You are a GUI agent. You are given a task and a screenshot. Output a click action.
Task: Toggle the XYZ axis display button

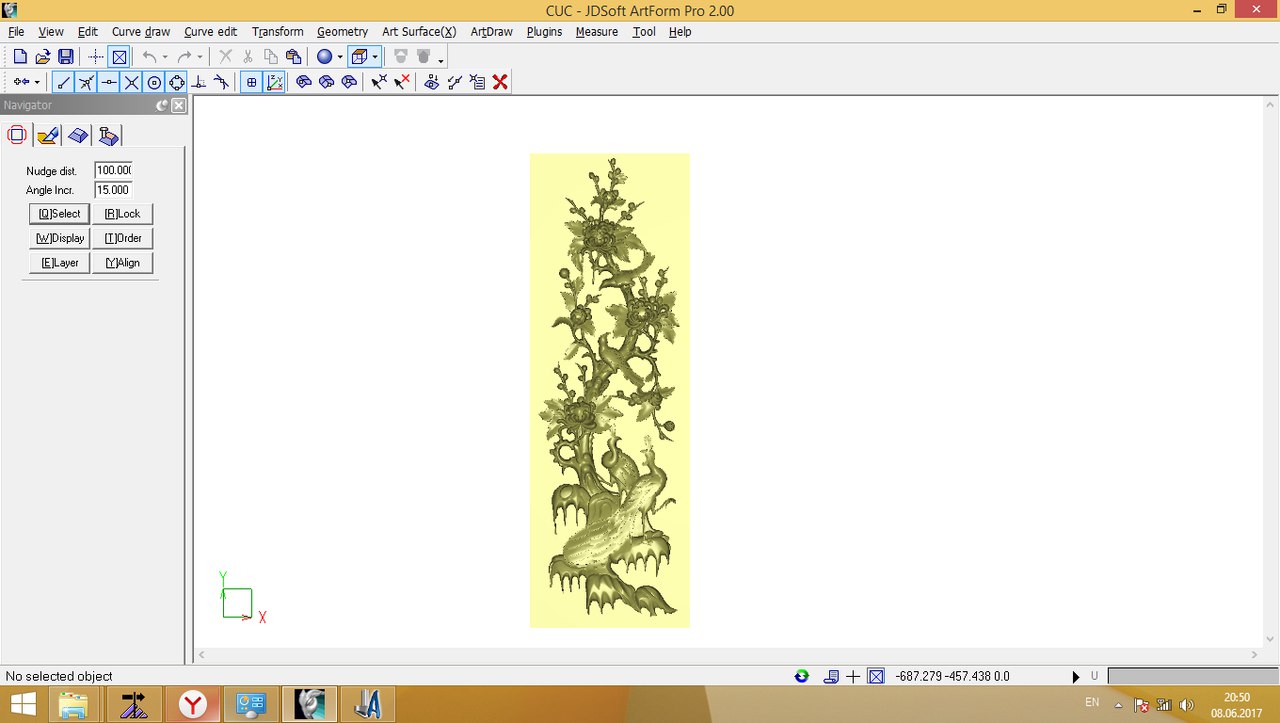[274, 82]
